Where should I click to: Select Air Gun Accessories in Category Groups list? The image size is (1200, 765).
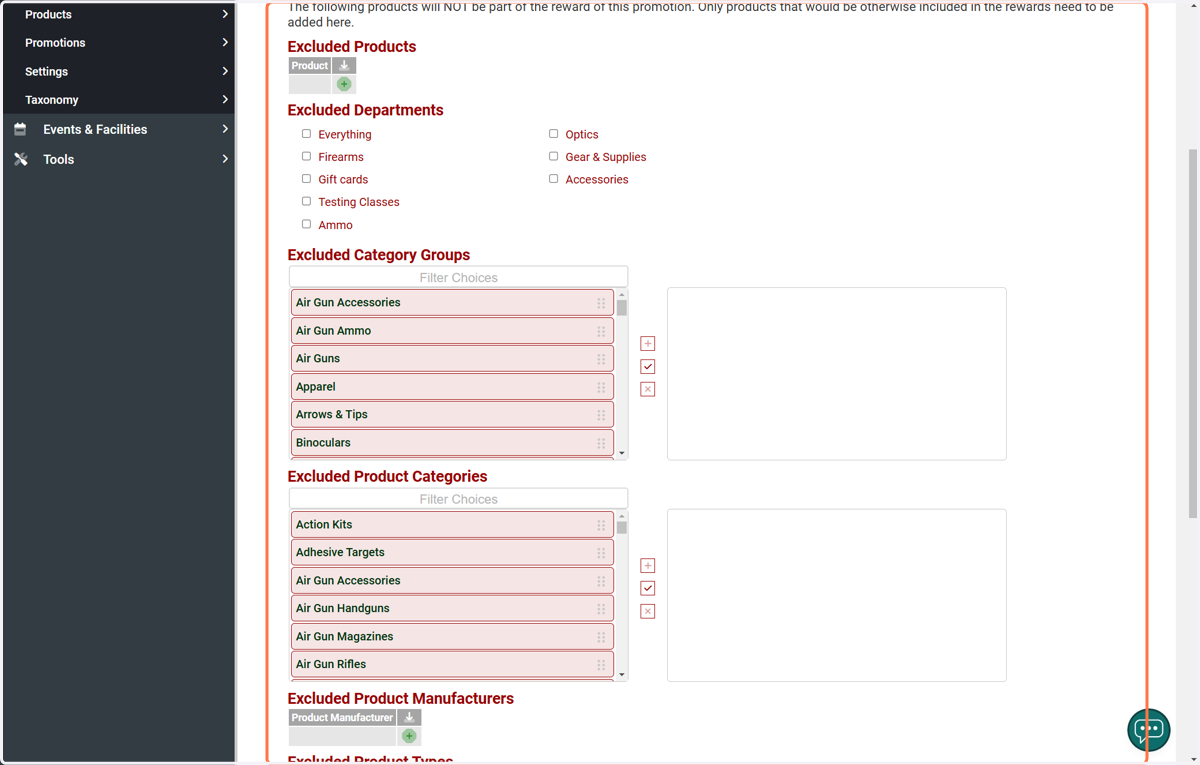[x=452, y=302]
